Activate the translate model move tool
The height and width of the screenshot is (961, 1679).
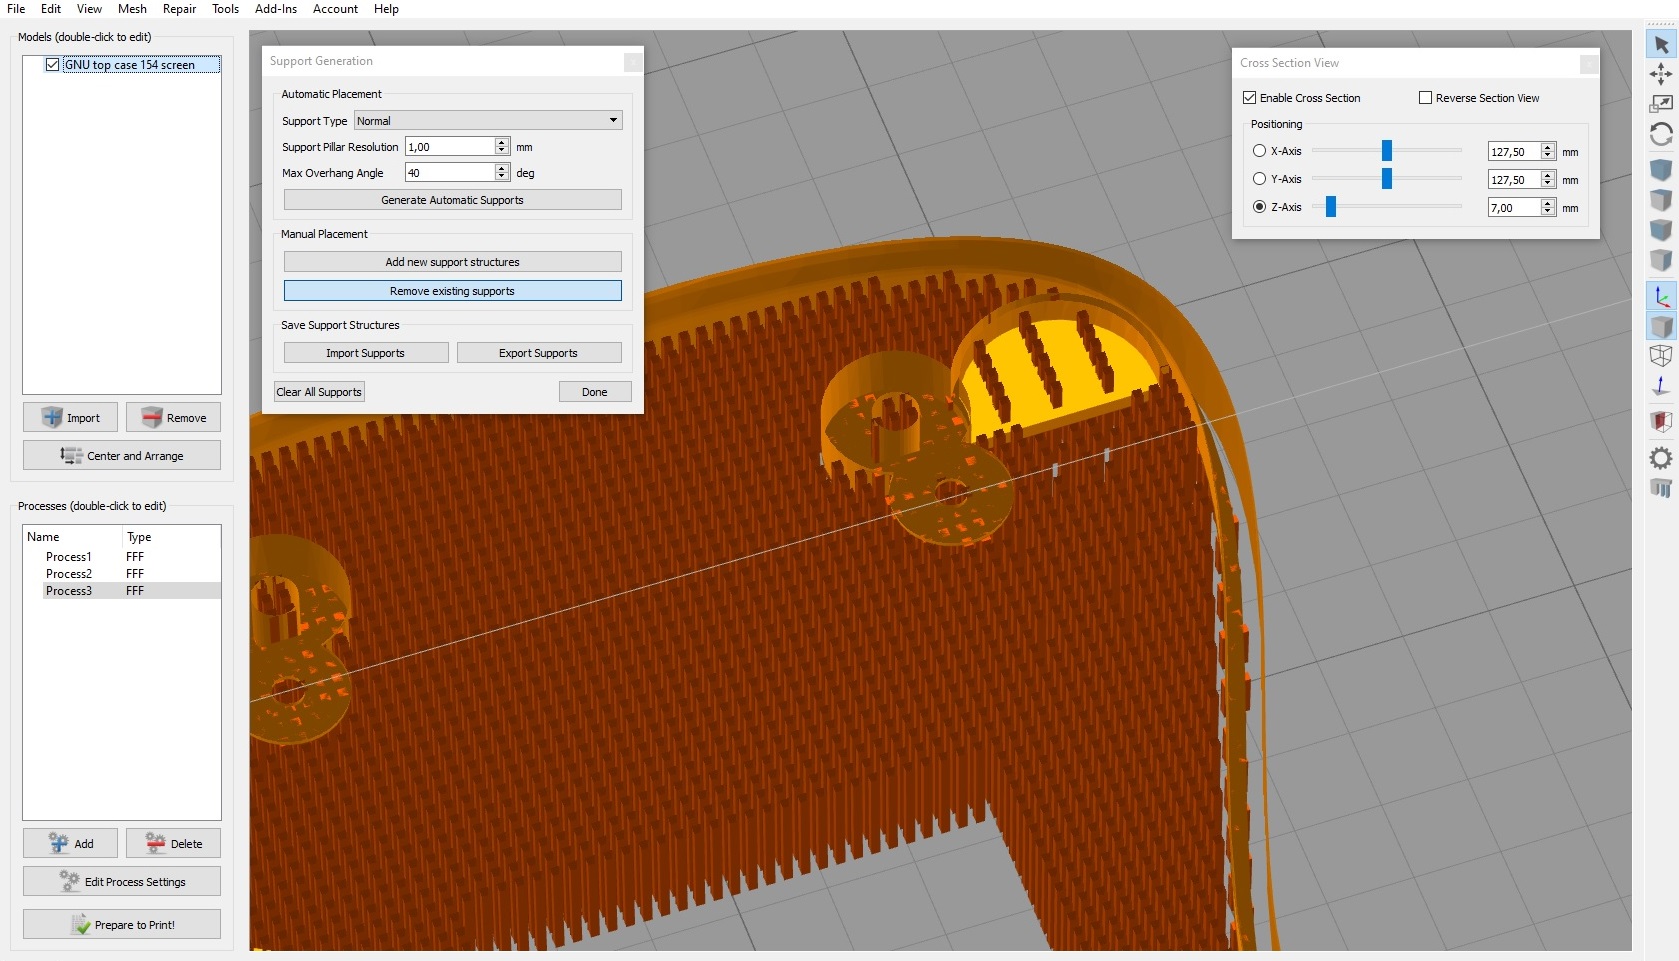(1661, 74)
